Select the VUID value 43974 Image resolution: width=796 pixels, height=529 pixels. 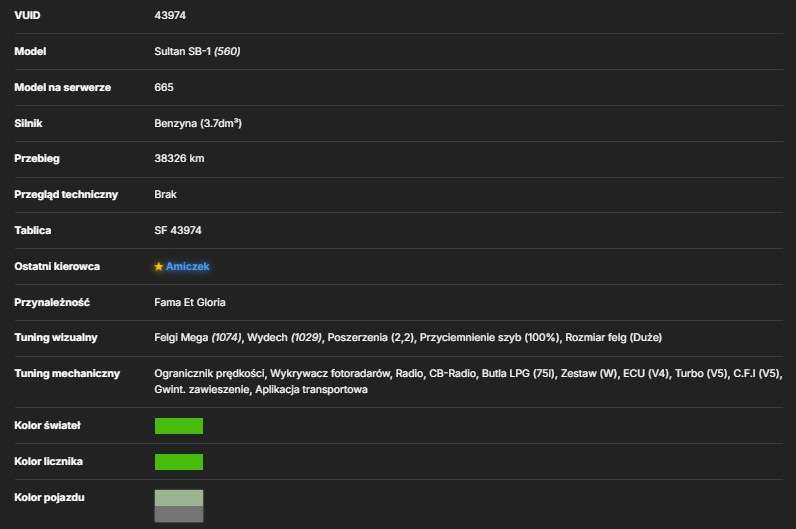pos(170,15)
